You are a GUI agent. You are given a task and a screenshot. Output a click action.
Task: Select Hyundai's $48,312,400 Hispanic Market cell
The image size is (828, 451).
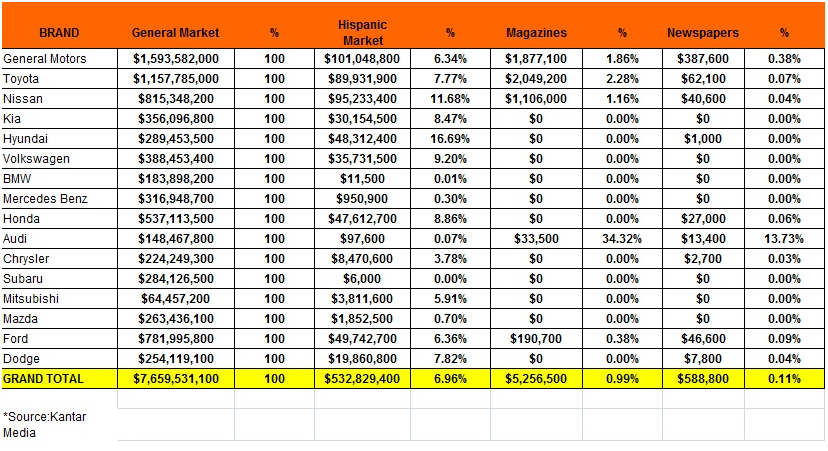[x=362, y=139]
